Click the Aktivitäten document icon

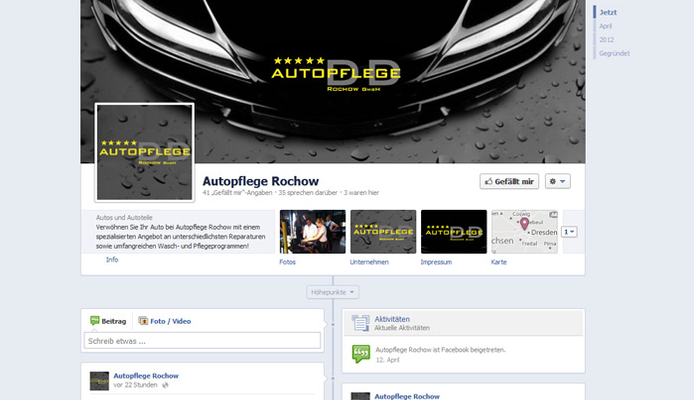360,323
